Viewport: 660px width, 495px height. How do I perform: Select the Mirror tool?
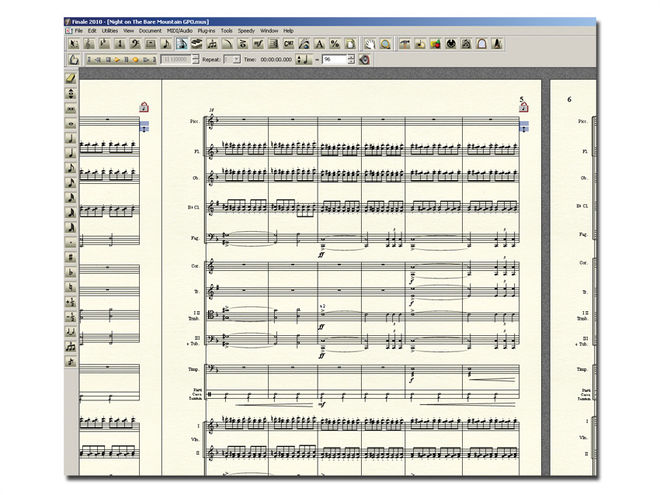pyautogui.click(x=482, y=44)
